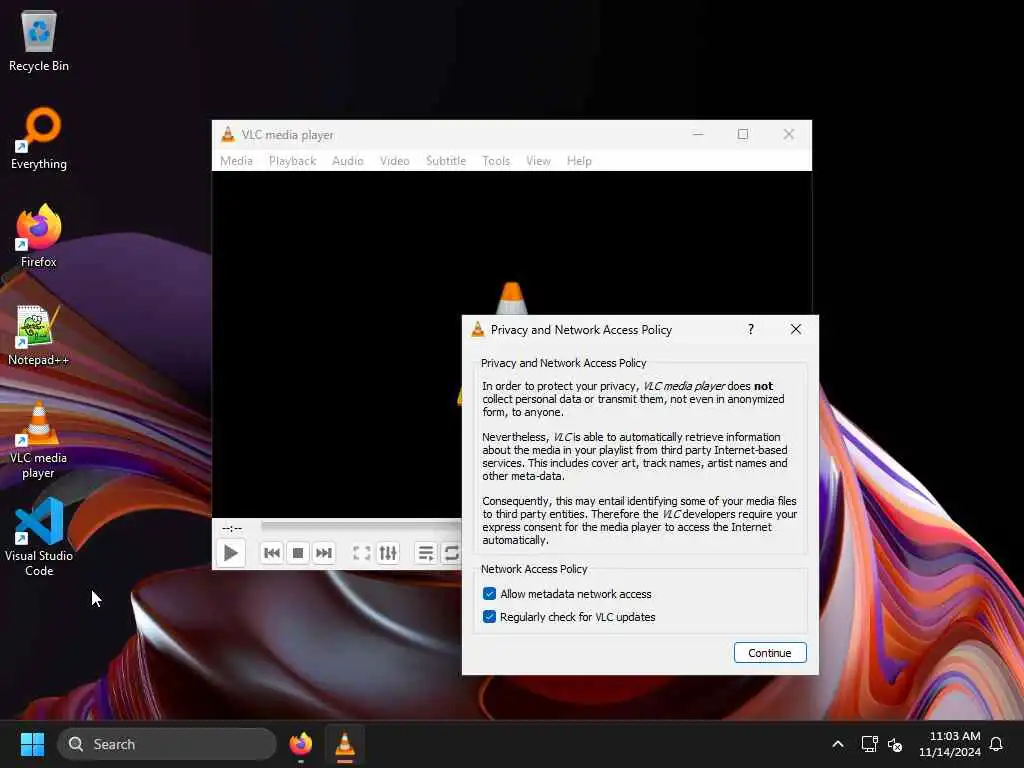This screenshot has width=1024, height=768.
Task: Uncheck Allow metadata network access
Action: 489,594
